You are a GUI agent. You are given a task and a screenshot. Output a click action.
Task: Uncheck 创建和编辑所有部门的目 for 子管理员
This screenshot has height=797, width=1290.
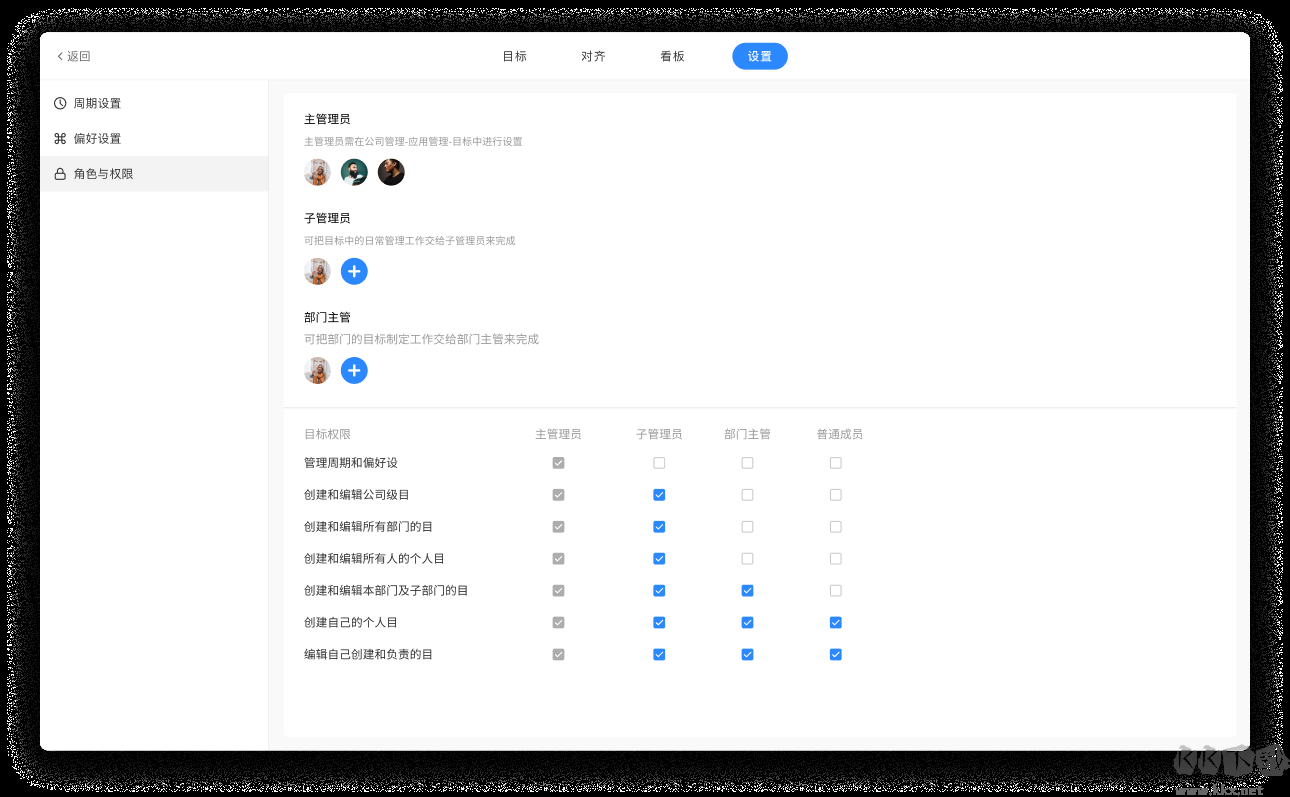click(x=659, y=527)
